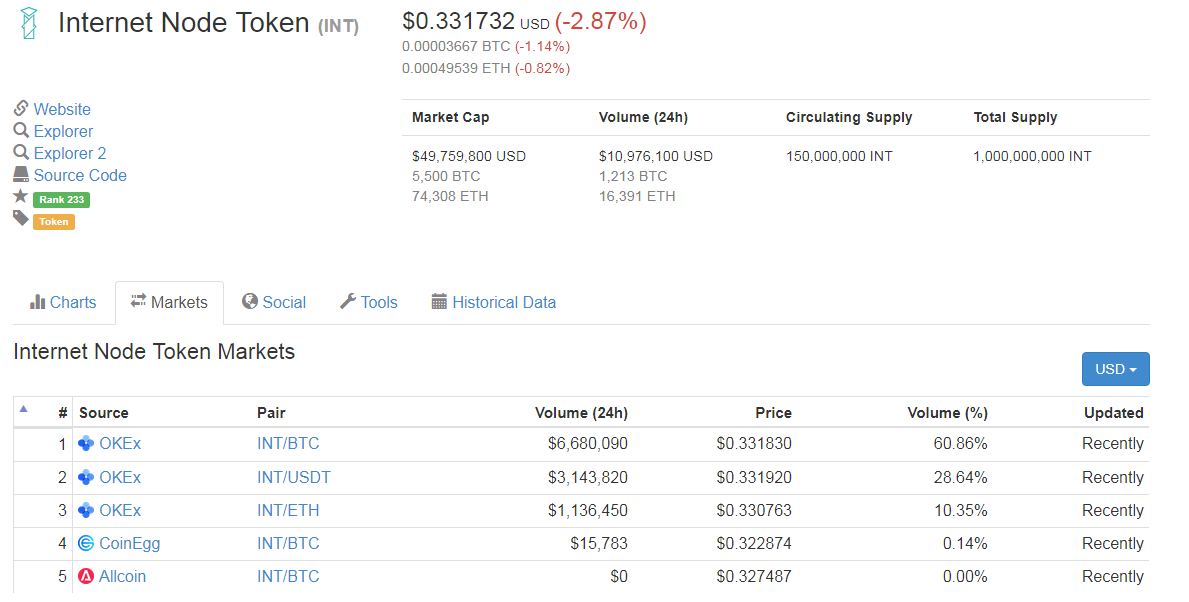The width and height of the screenshot is (1189, 602).
Task: Open the Historical Data tab
Action: coord(493,302)
